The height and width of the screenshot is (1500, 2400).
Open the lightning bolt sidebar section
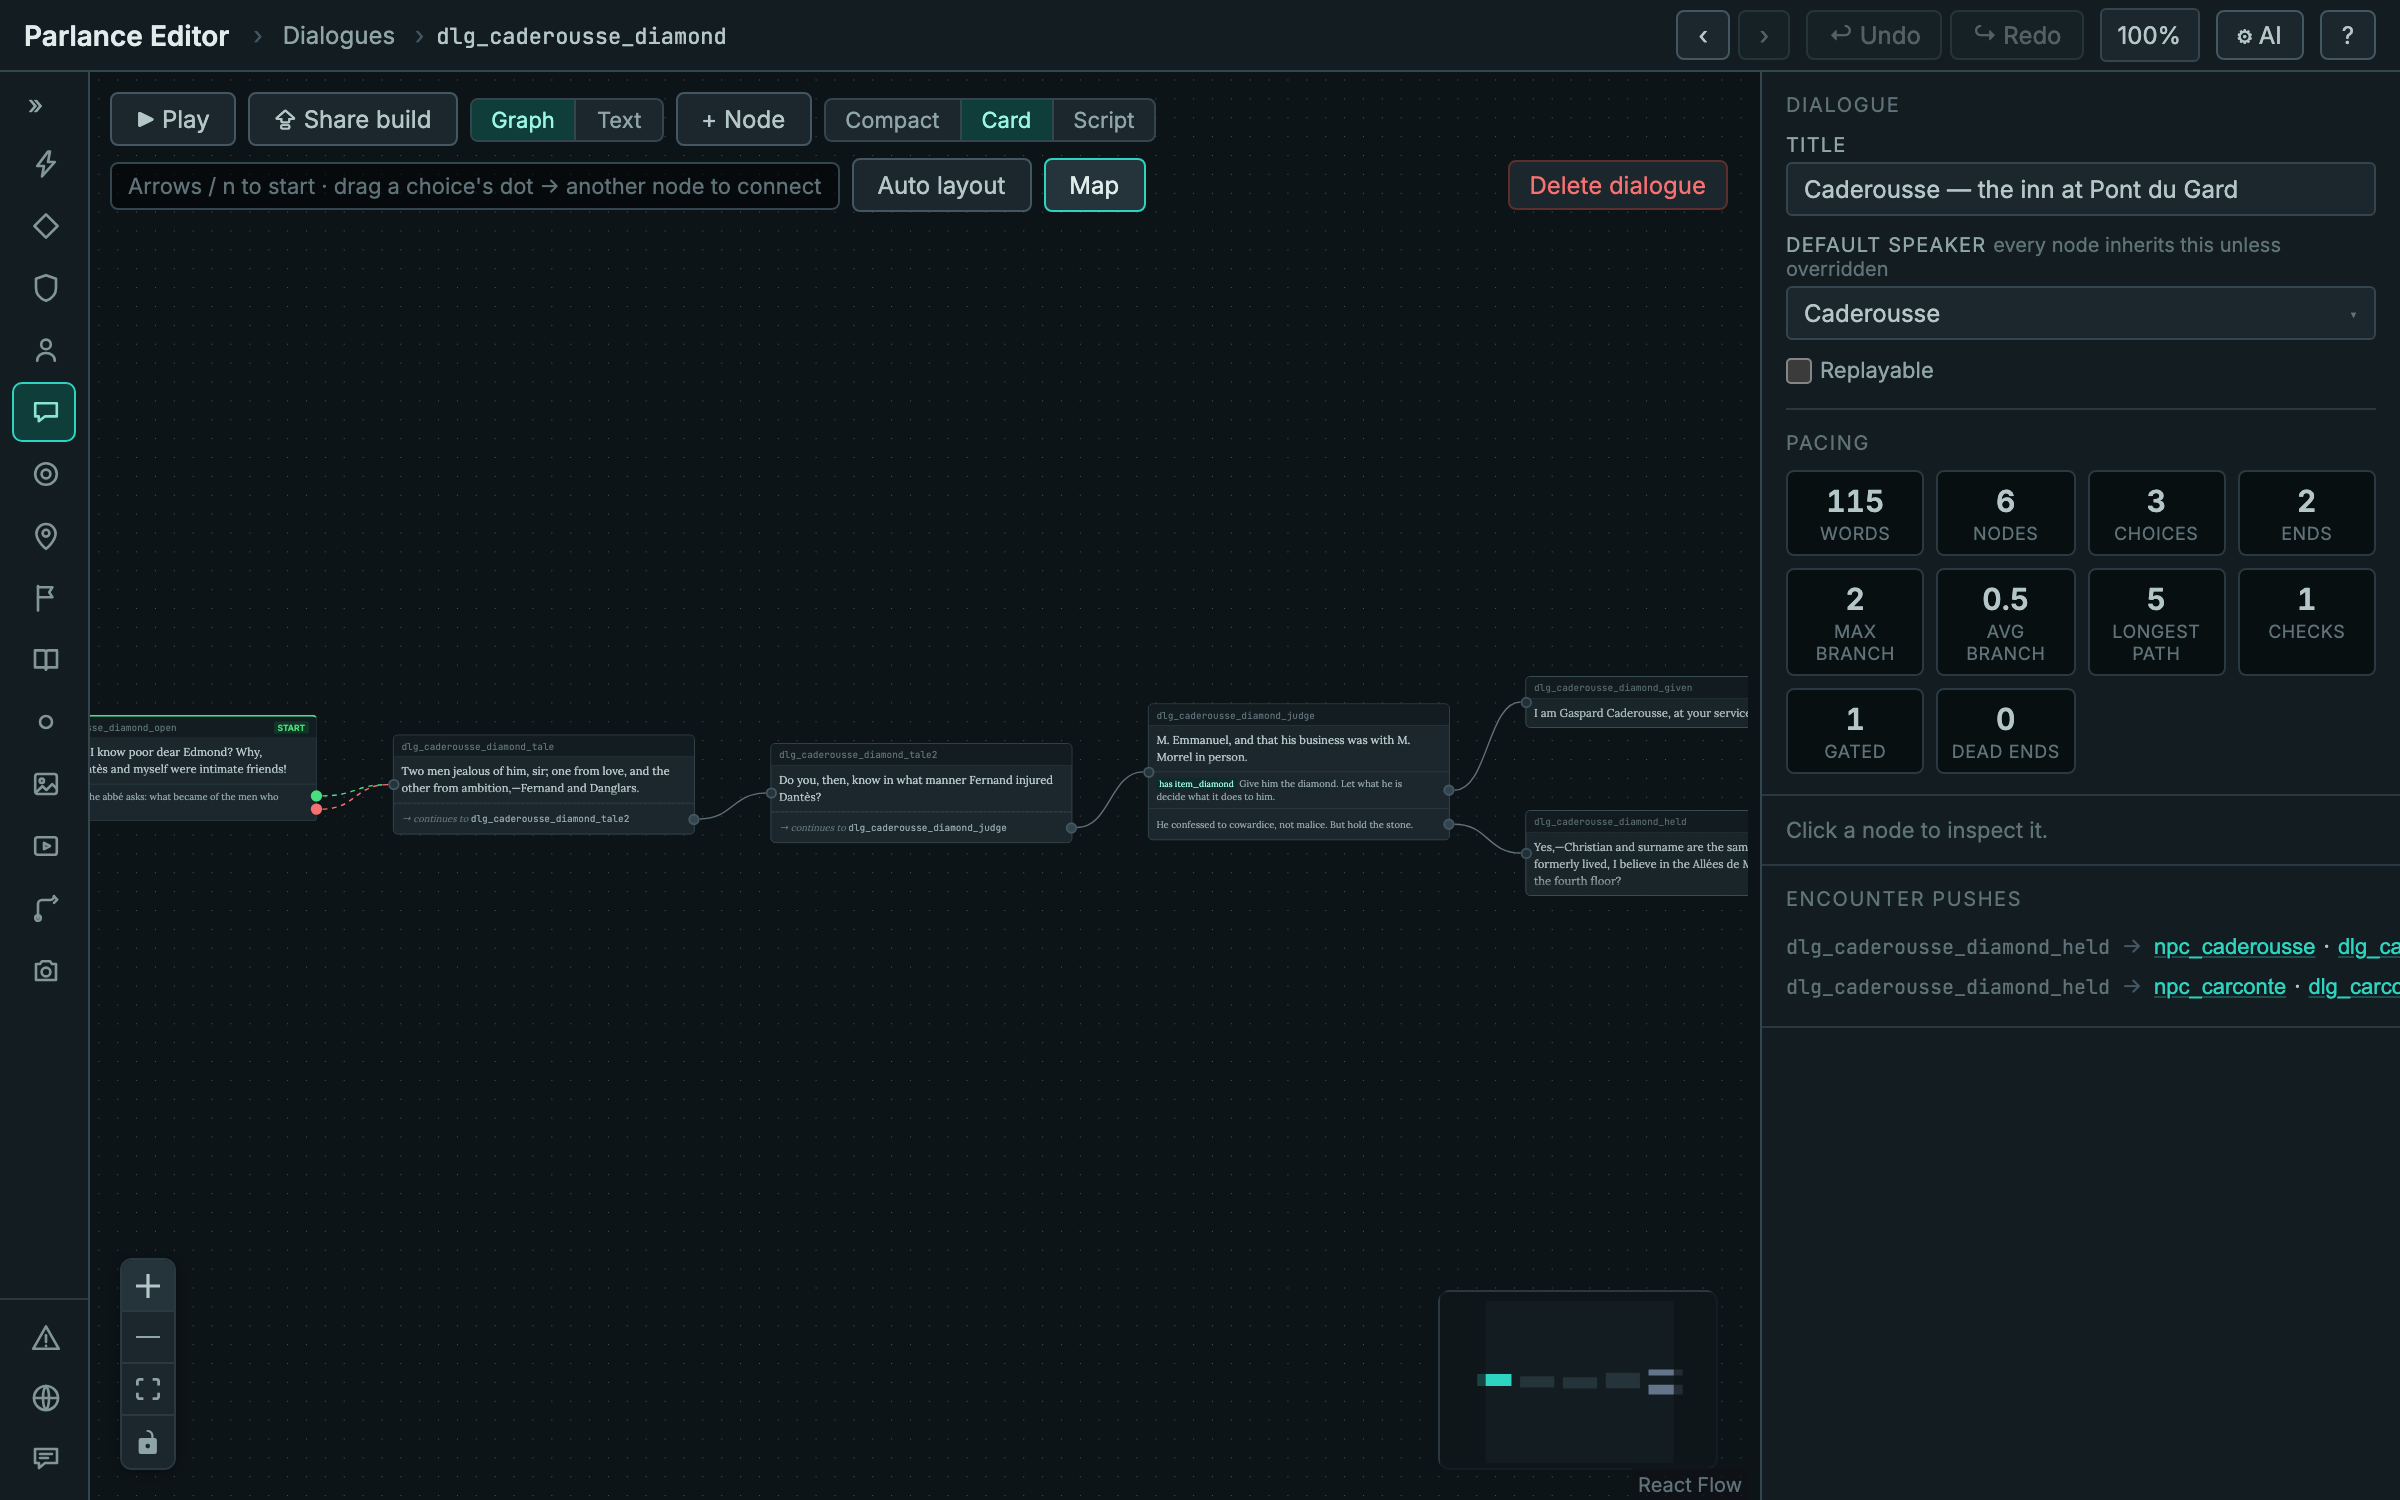(45, 164)
